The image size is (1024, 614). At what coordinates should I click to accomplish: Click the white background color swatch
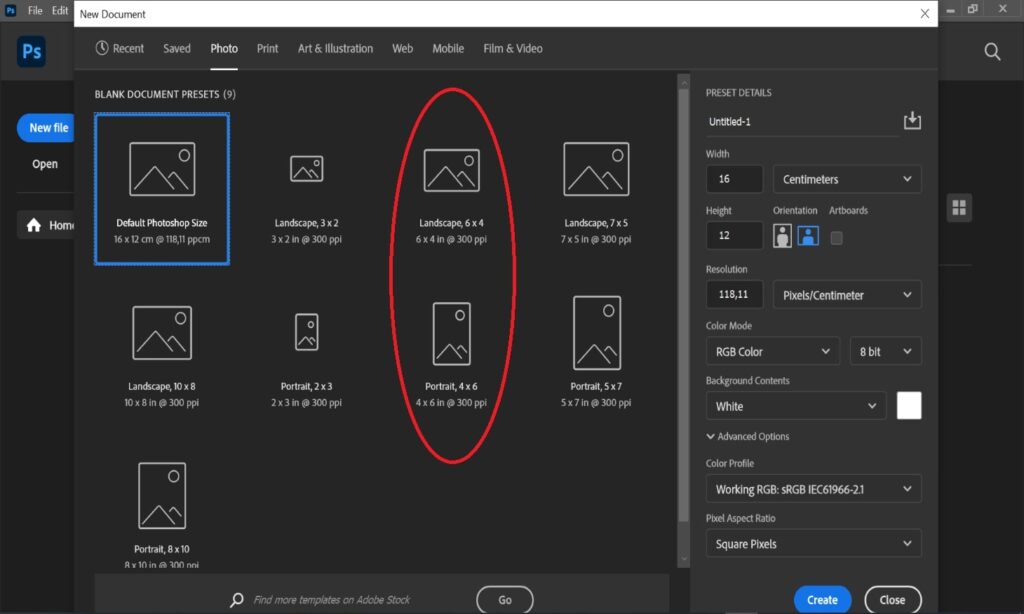[x=909, y=406]
